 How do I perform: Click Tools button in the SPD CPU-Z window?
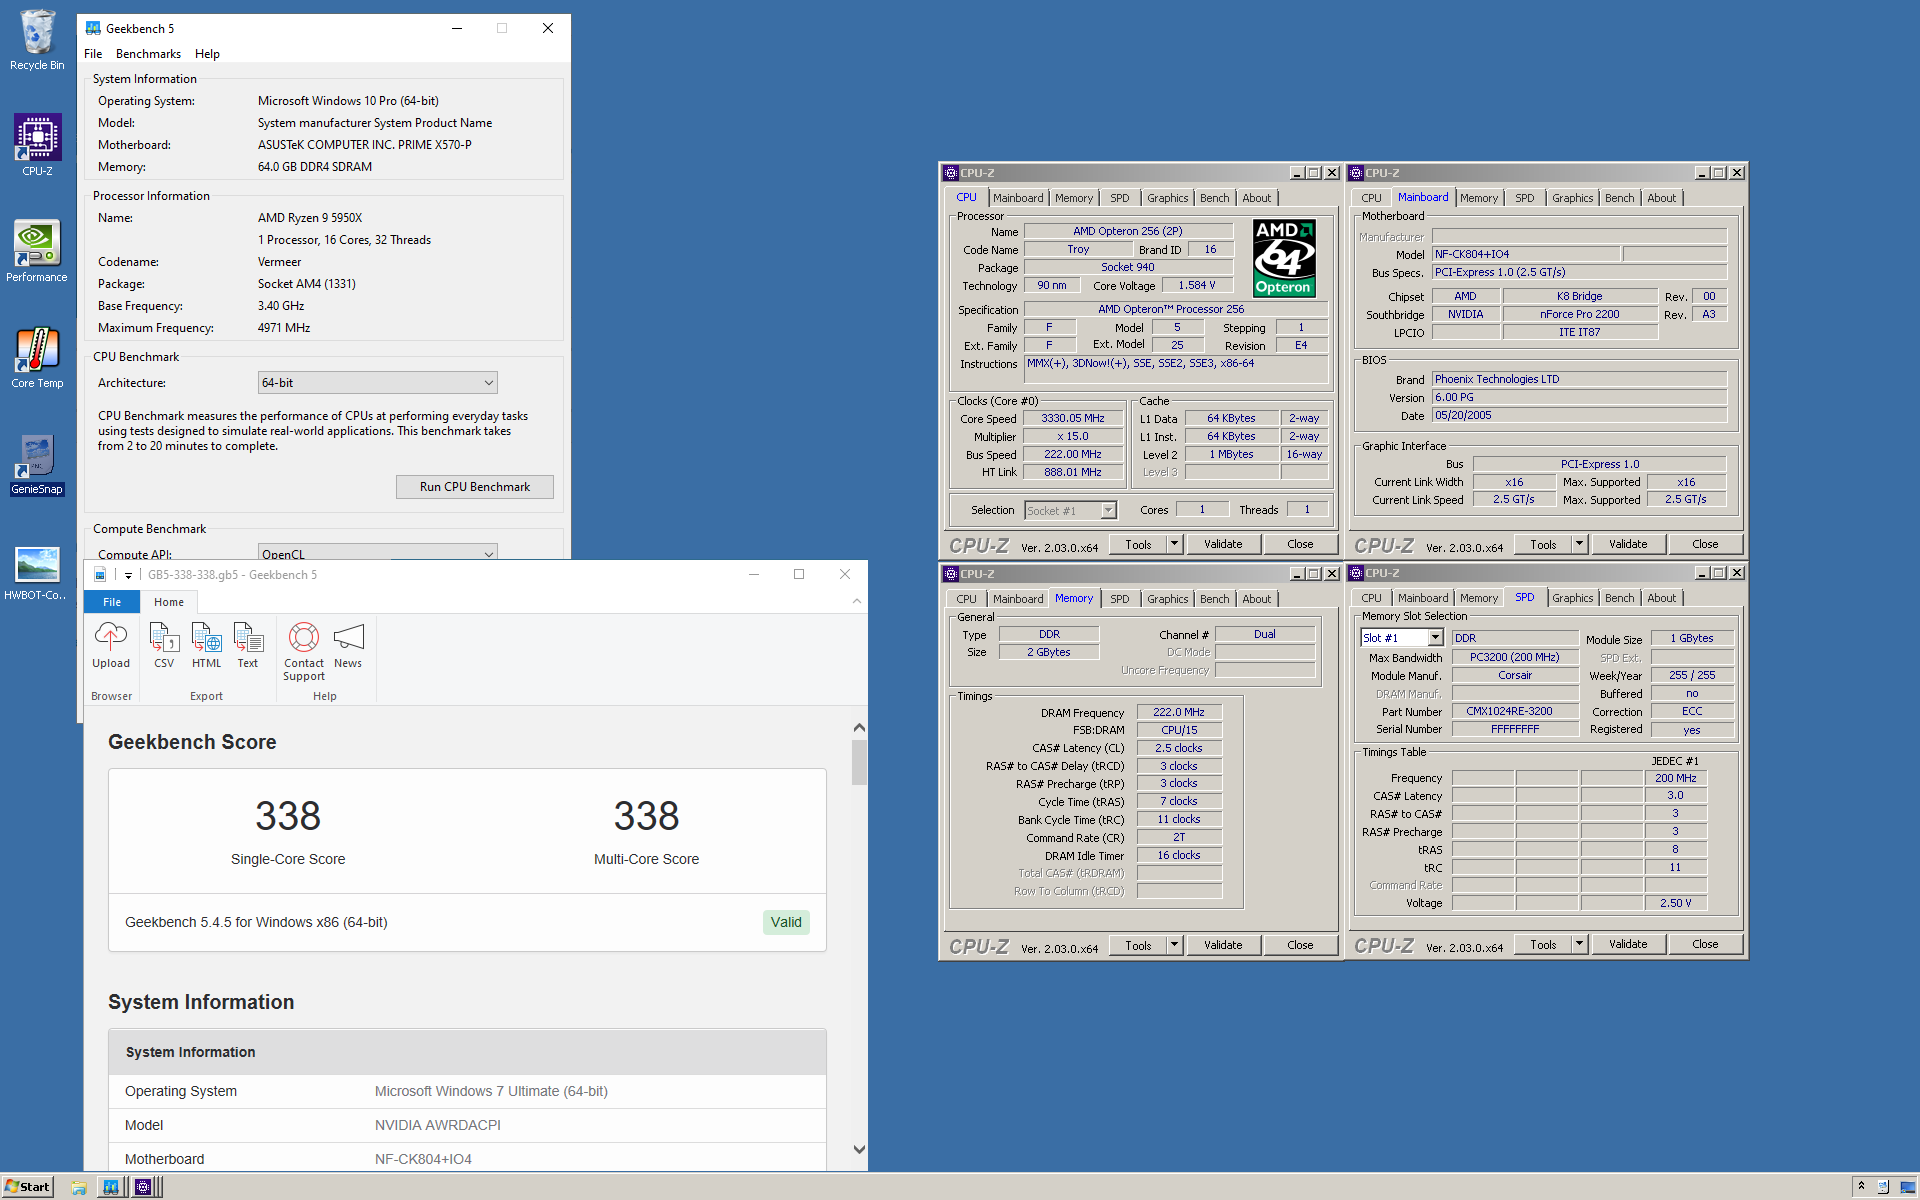1543,944
